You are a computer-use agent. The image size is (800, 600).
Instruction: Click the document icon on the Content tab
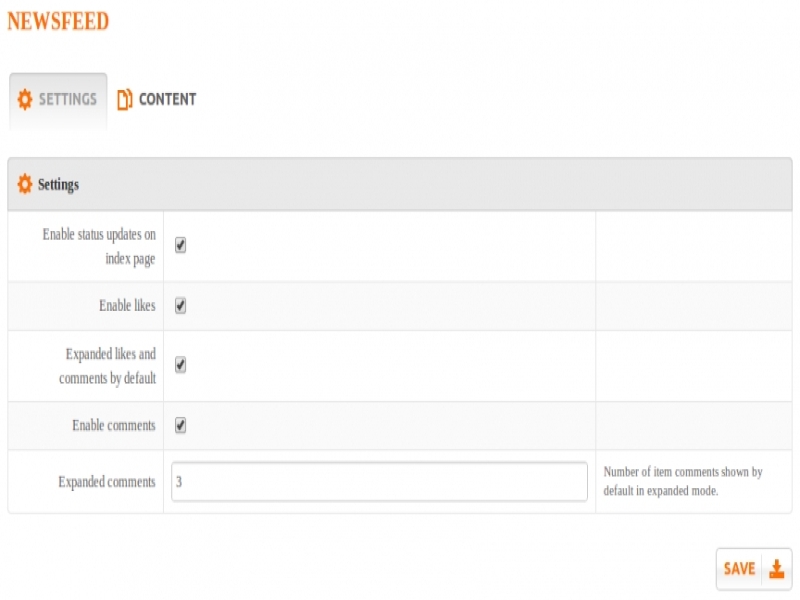click(x=125, y=100)
